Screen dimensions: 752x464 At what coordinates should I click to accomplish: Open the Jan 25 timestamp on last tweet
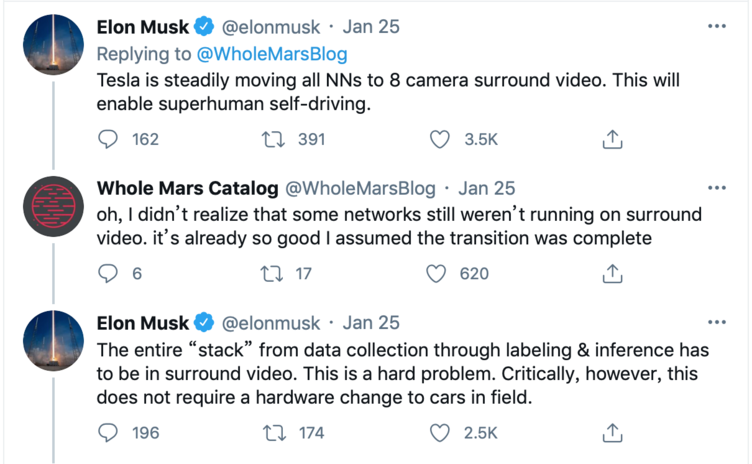pyautogui.click(x=371, y=323)
